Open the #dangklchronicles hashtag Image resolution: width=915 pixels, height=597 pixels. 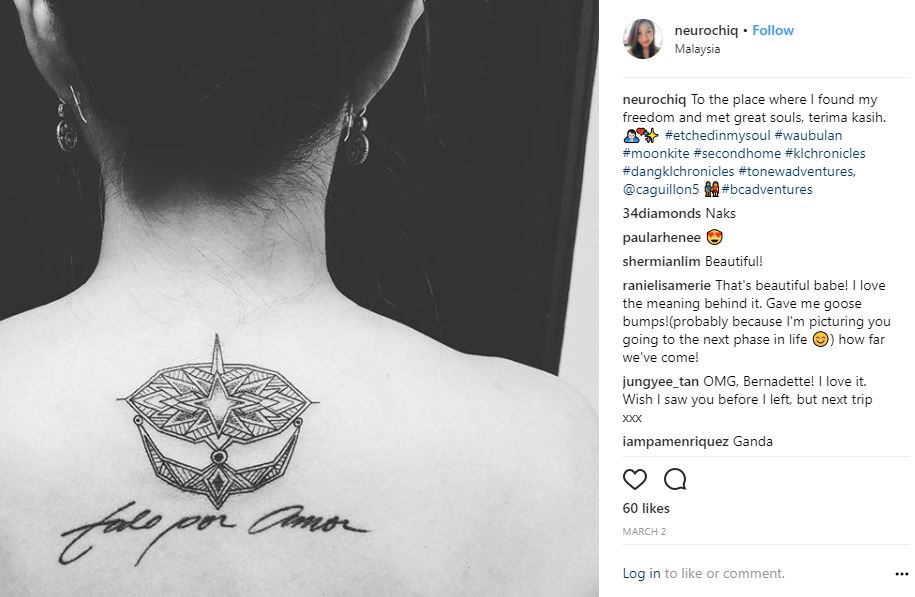678,172
